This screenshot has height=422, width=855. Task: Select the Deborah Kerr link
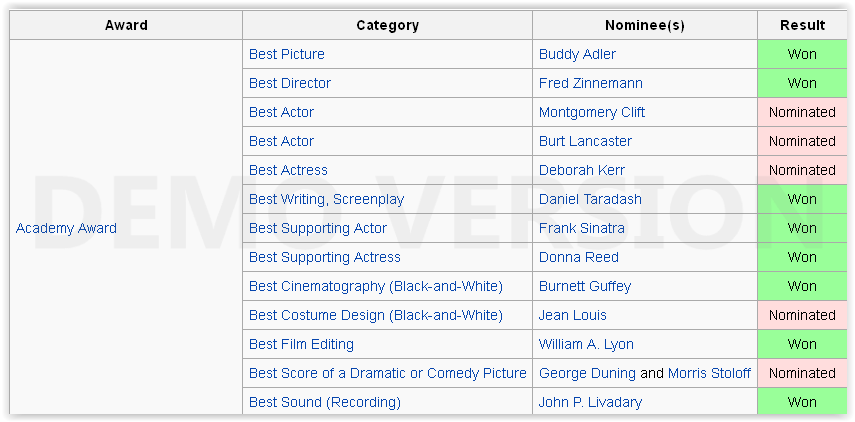point(582,170)
